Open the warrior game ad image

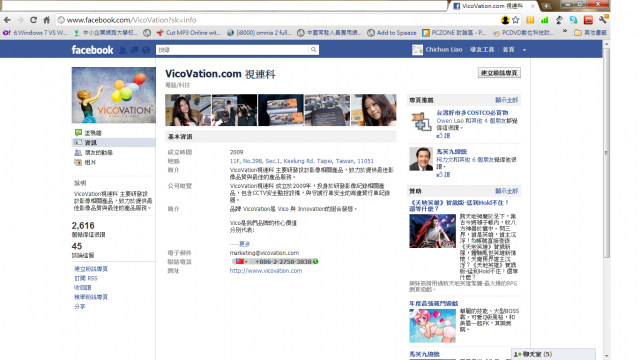(432, 231)
